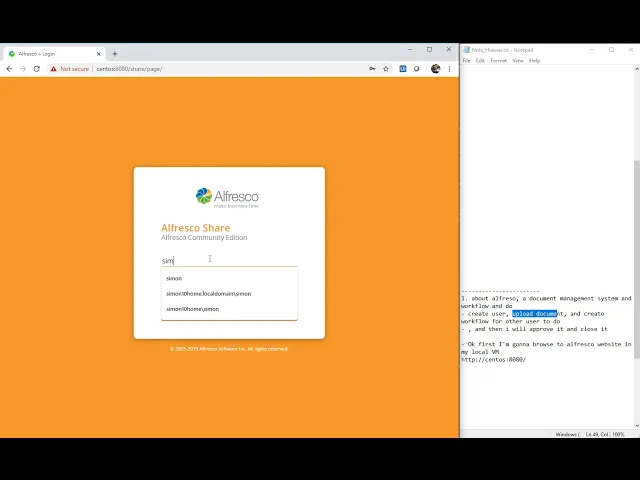Click the Notepad vertical scrollbar thumb
Image resolution: width=640 pixels, height=480 pixels.
637,260
